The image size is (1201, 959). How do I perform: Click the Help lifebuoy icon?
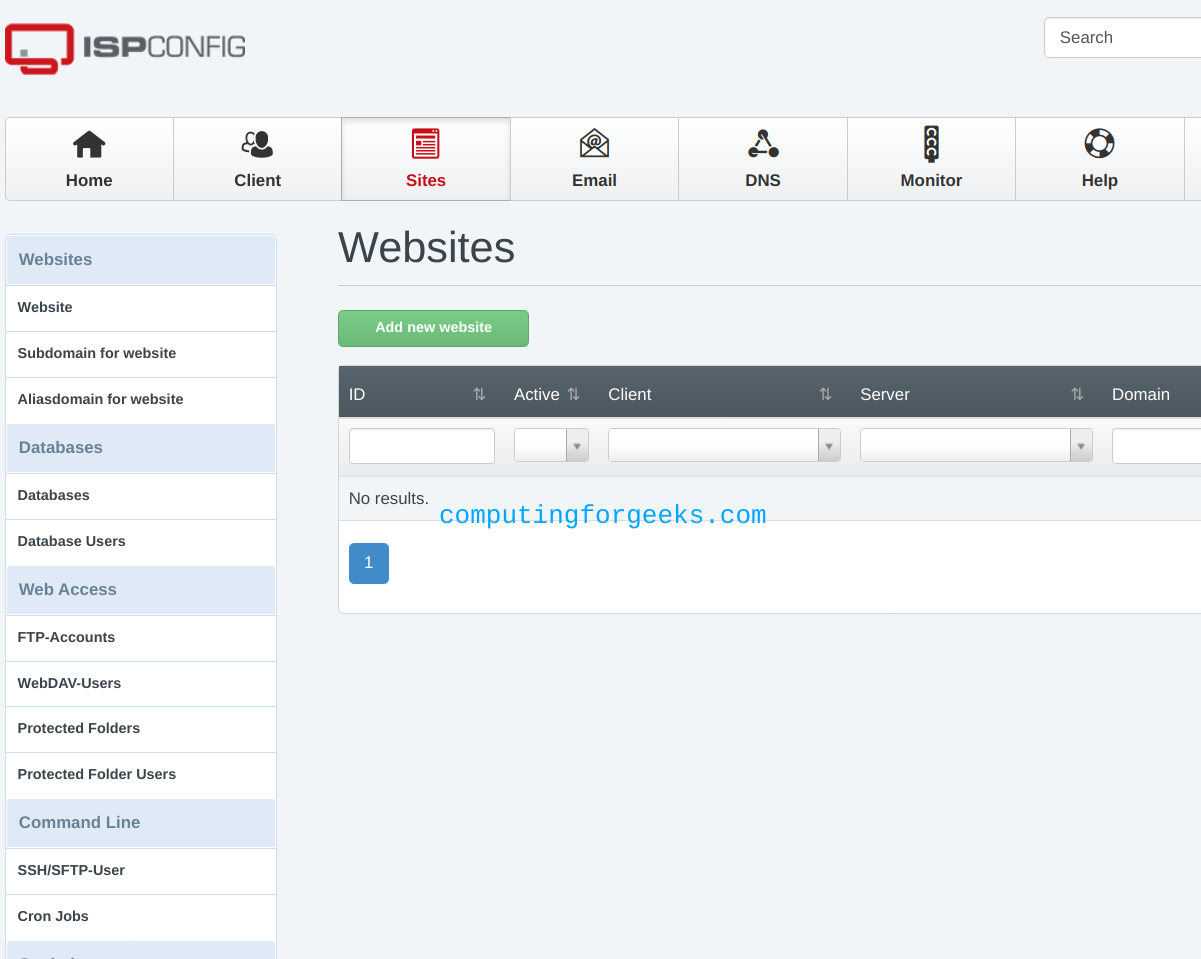point(1099,143)
